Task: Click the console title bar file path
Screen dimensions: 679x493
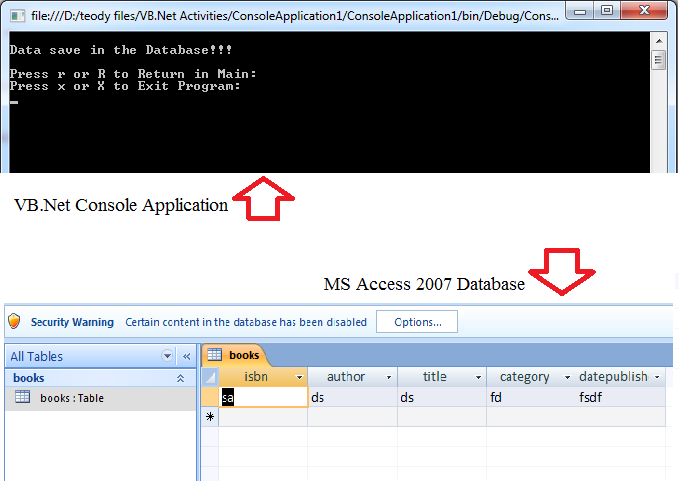Action: click(x=295, y=16)
